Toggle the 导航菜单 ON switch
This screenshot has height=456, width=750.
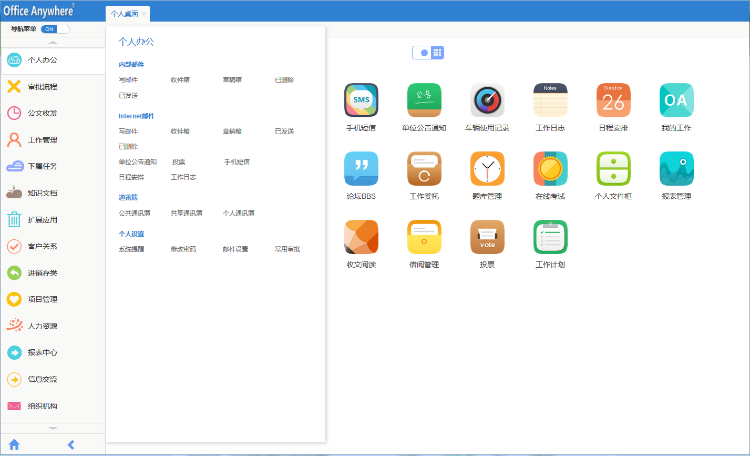[49, 29]
